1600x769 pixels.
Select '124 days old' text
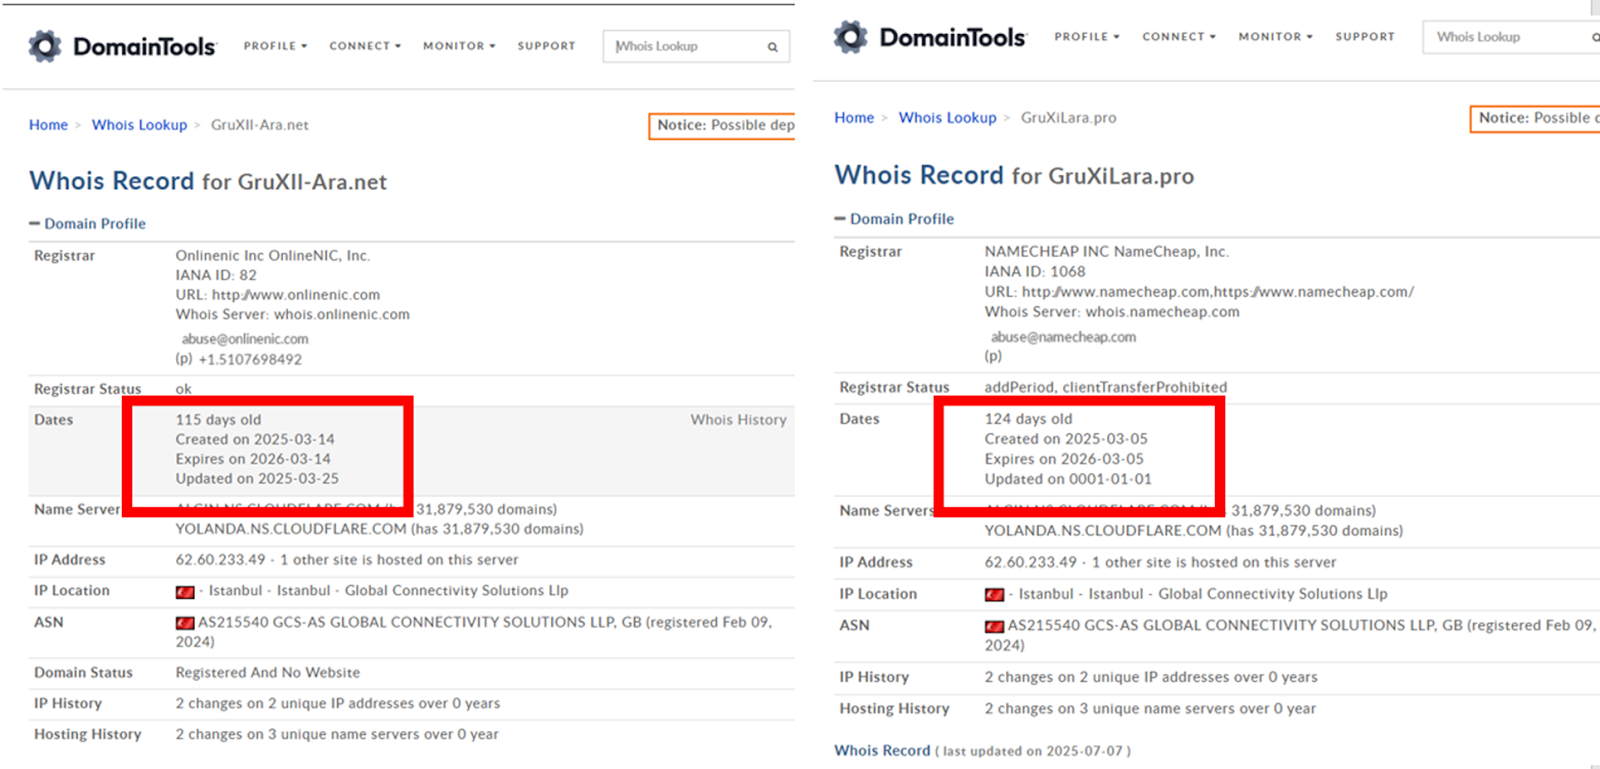click(x=1028, y=419)
